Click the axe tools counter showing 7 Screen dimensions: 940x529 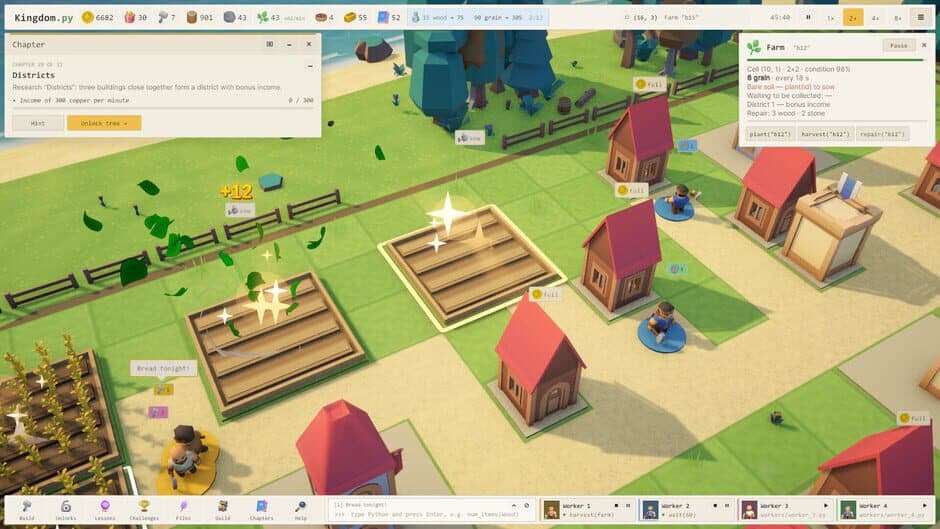click(166, 17)
